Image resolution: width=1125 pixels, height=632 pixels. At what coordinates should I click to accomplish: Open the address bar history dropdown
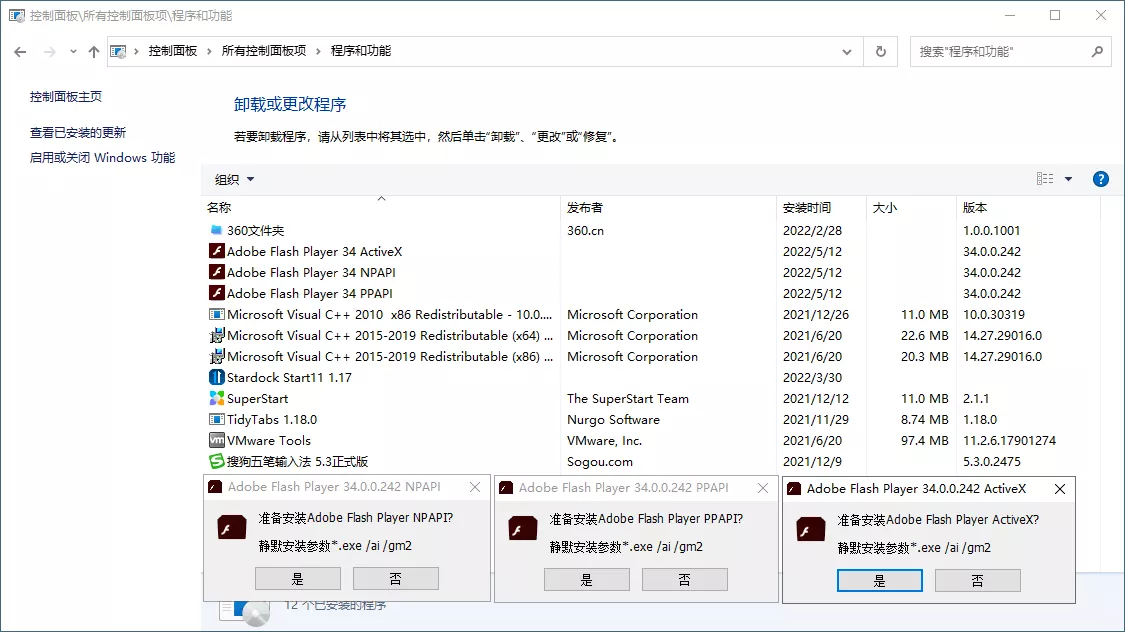point(846,51)
